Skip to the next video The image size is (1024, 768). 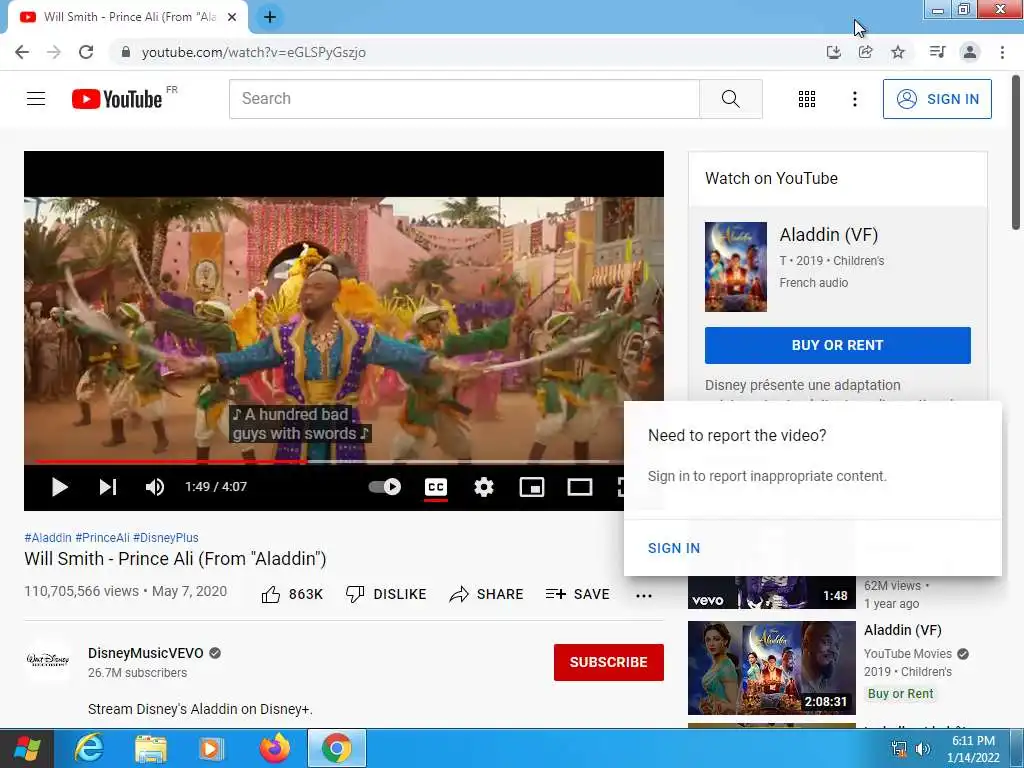[x=108, y=487]
